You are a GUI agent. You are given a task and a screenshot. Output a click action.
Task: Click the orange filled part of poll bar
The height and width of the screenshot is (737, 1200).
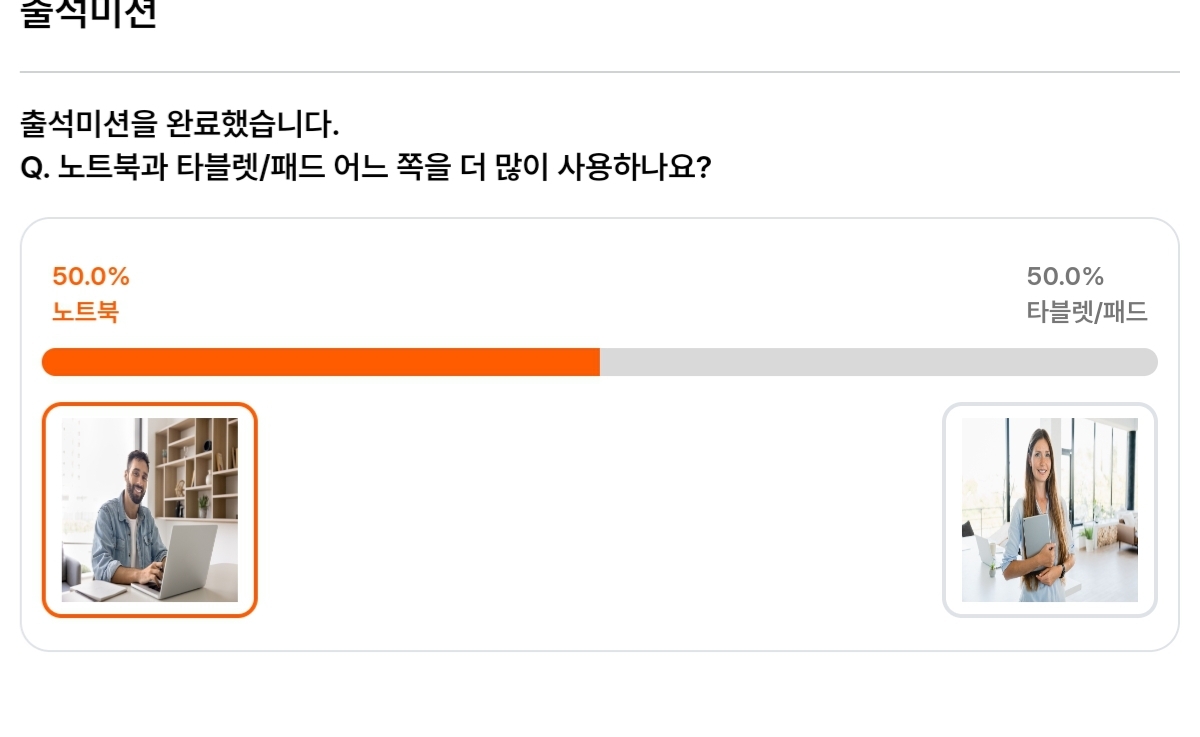click(320, 362)
